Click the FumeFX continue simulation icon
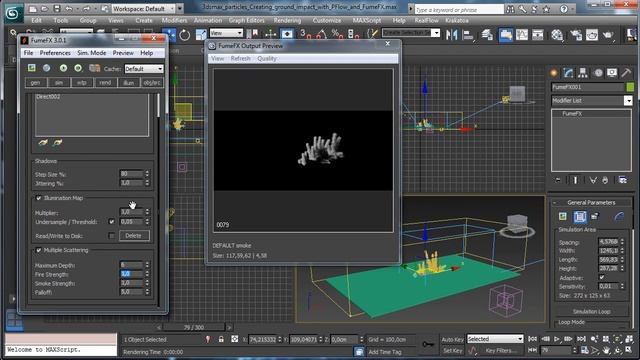This screenshot has height=360, width=640. [x=78, y=68]
